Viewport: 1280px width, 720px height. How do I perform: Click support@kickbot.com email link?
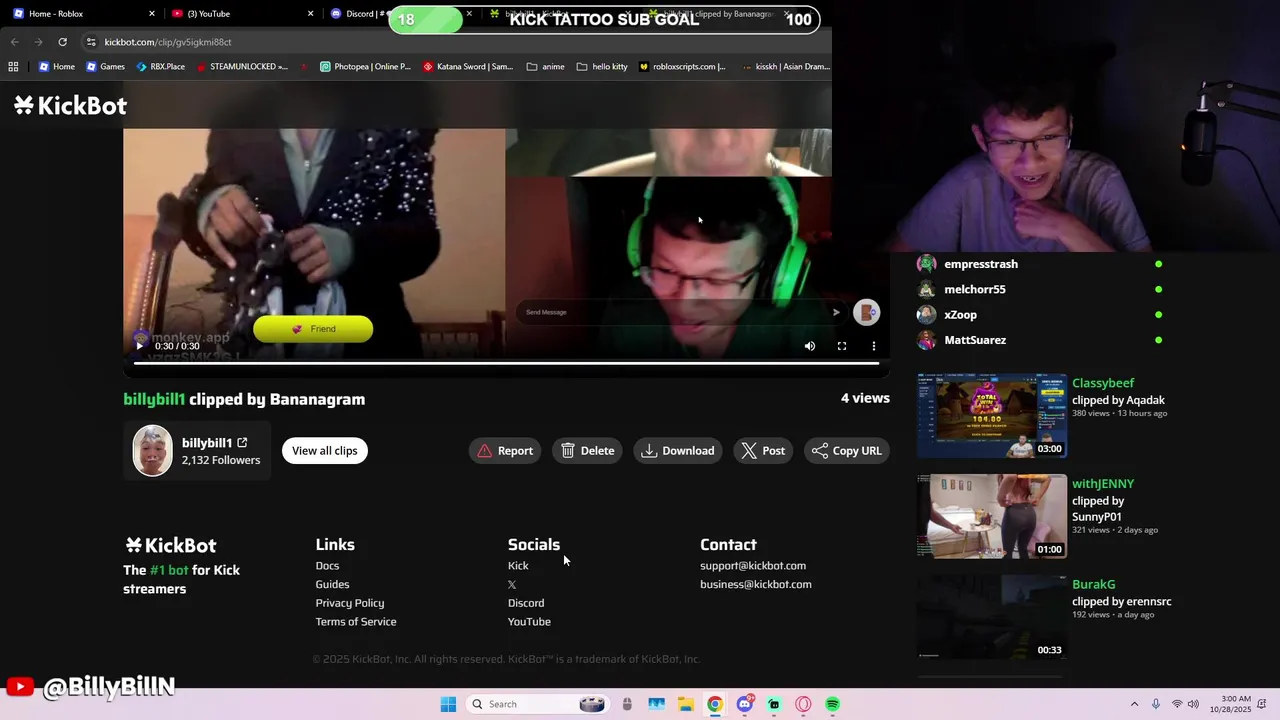[x=753, y=566]
